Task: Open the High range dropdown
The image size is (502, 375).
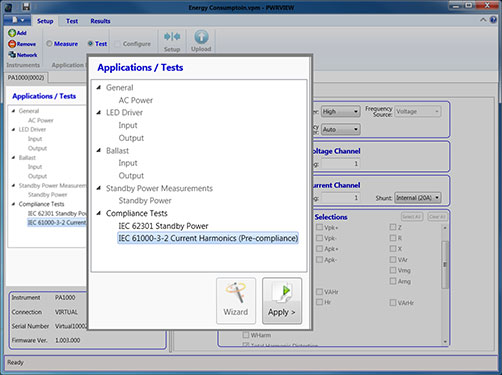Action: point(341,111)
